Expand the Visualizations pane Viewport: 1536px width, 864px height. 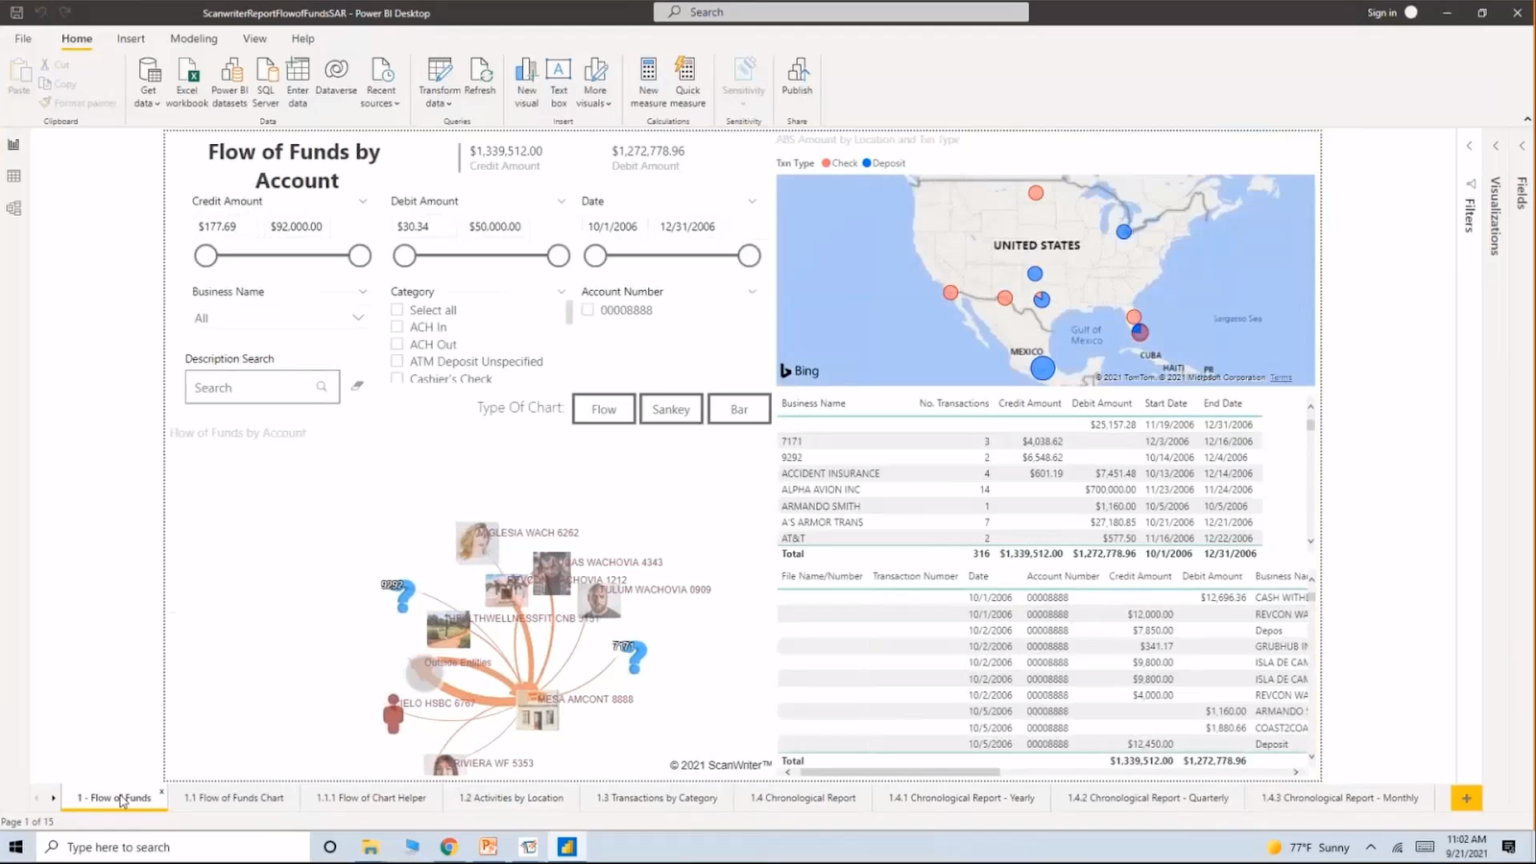pos(1496,146)
